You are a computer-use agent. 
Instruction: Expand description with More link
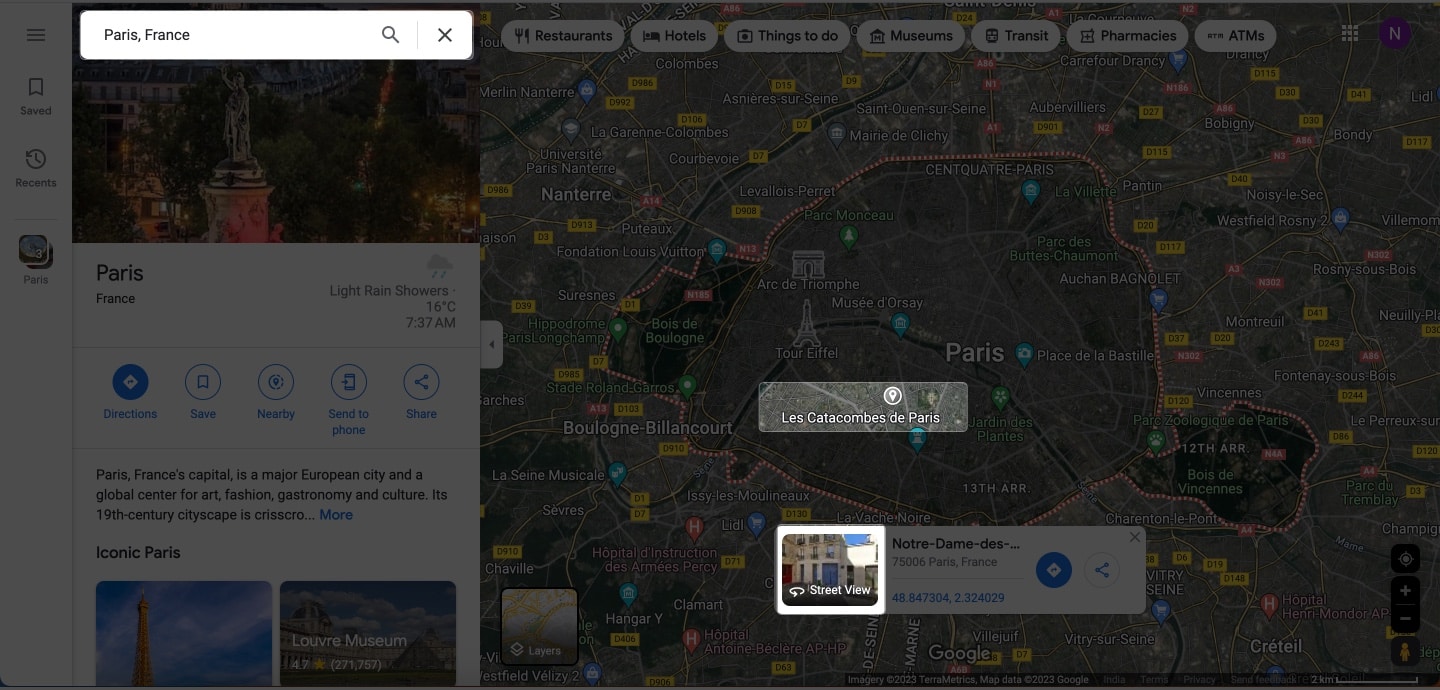(336, 515)
